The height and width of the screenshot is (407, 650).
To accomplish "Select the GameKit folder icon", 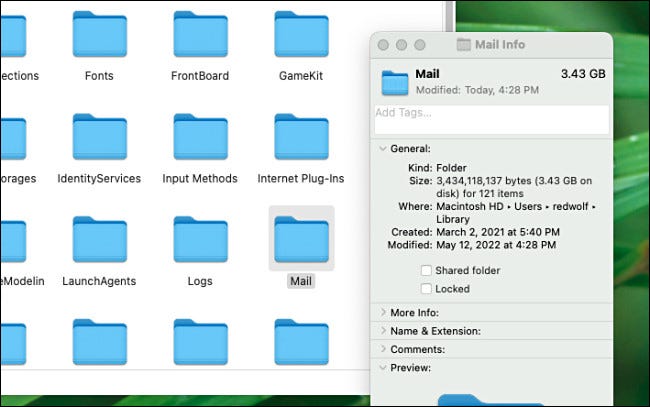I will click(301, 34).
